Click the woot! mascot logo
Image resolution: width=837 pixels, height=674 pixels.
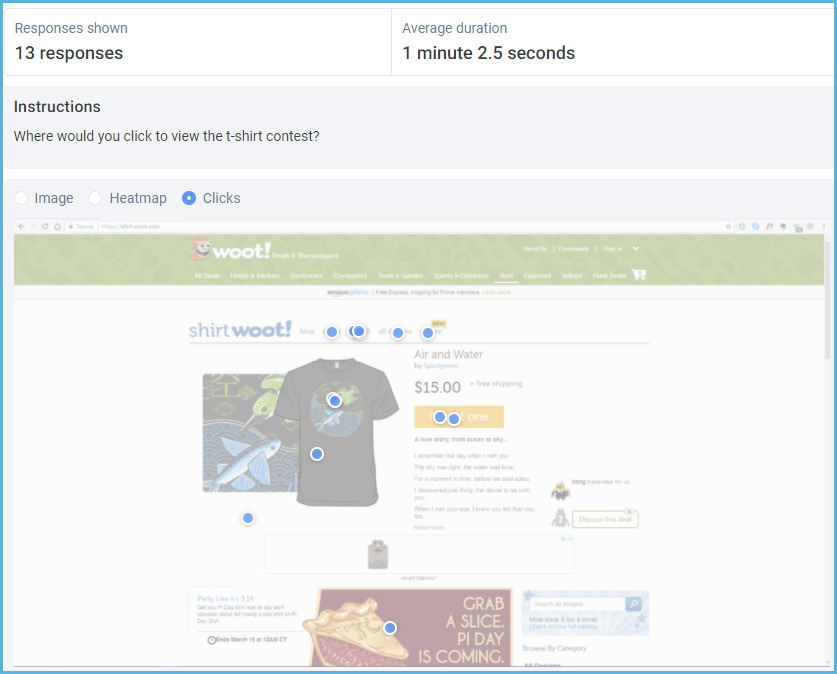(x=201, y=249)
